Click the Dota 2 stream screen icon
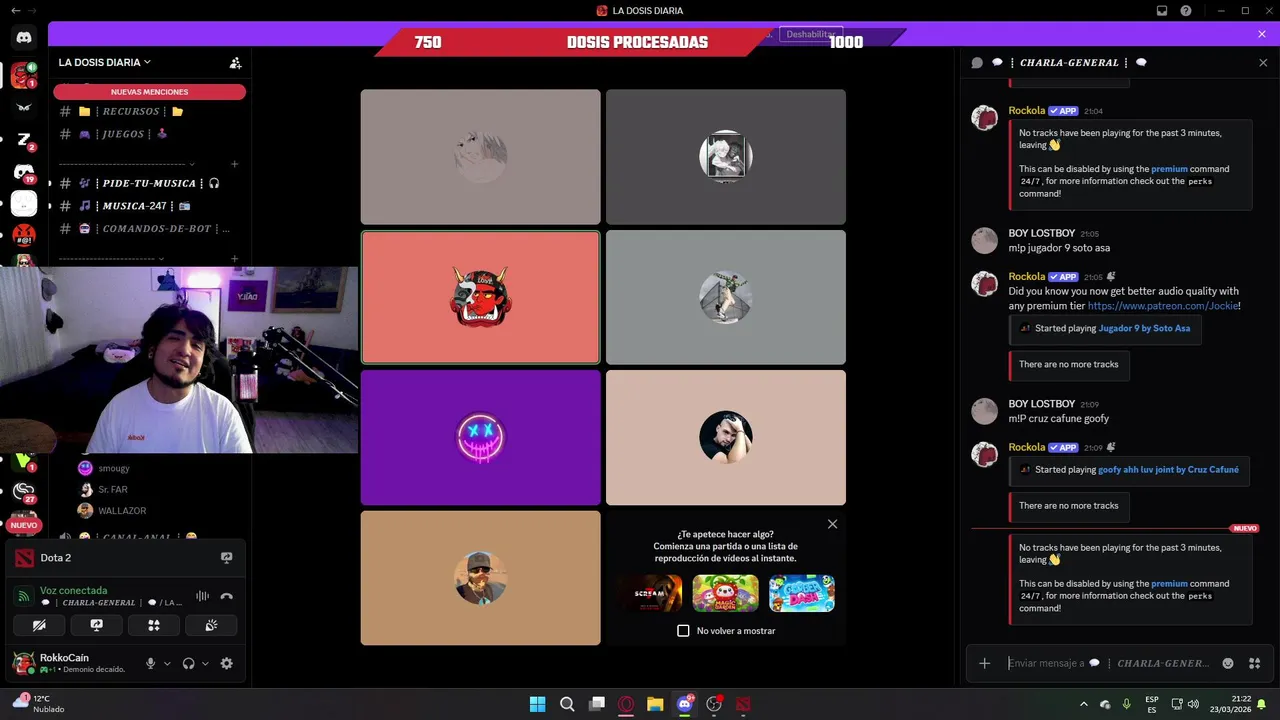 point(226,558)
